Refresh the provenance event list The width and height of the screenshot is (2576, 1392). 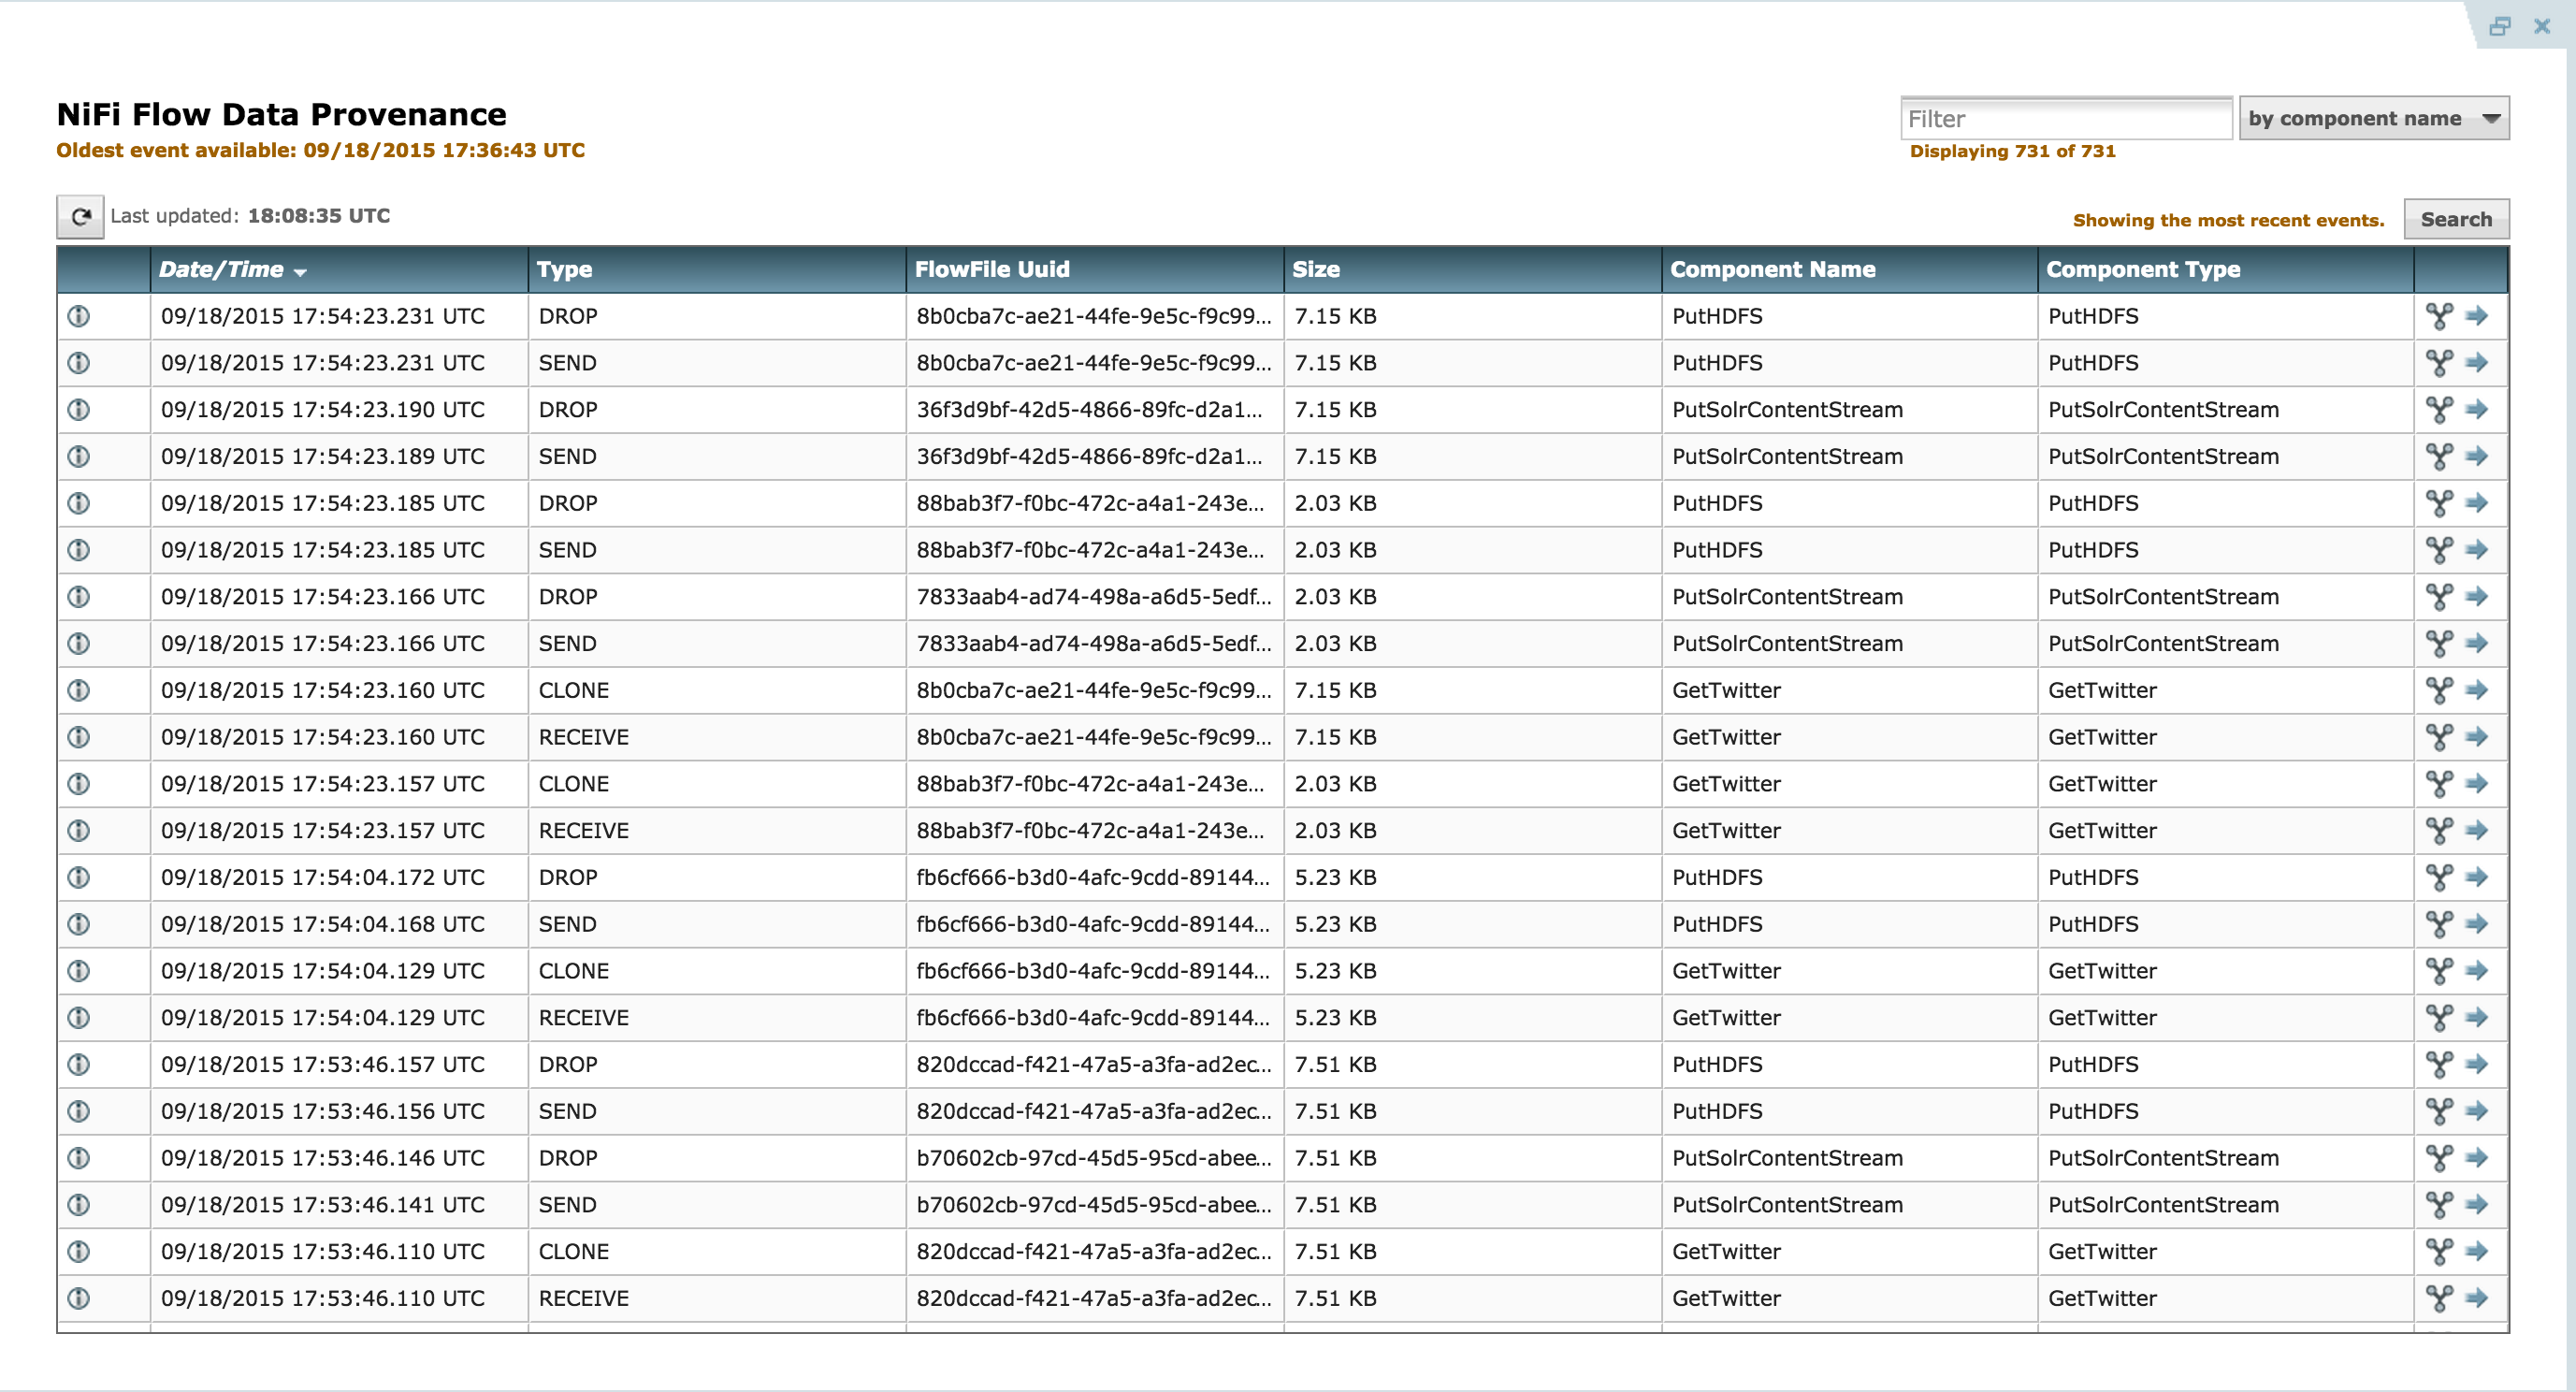coord(80,216)
